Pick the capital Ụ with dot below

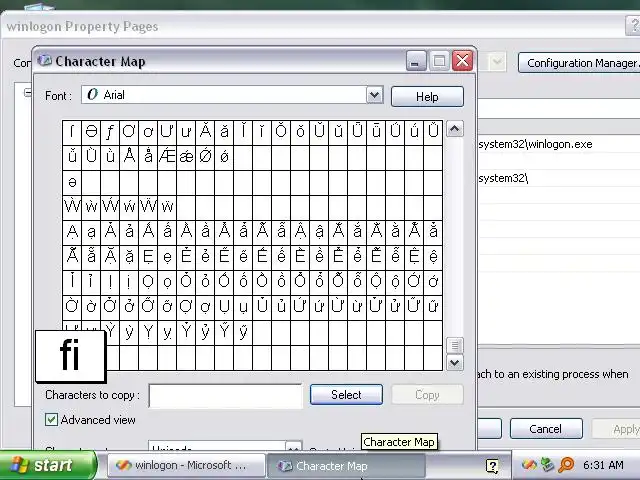(224, 307)
